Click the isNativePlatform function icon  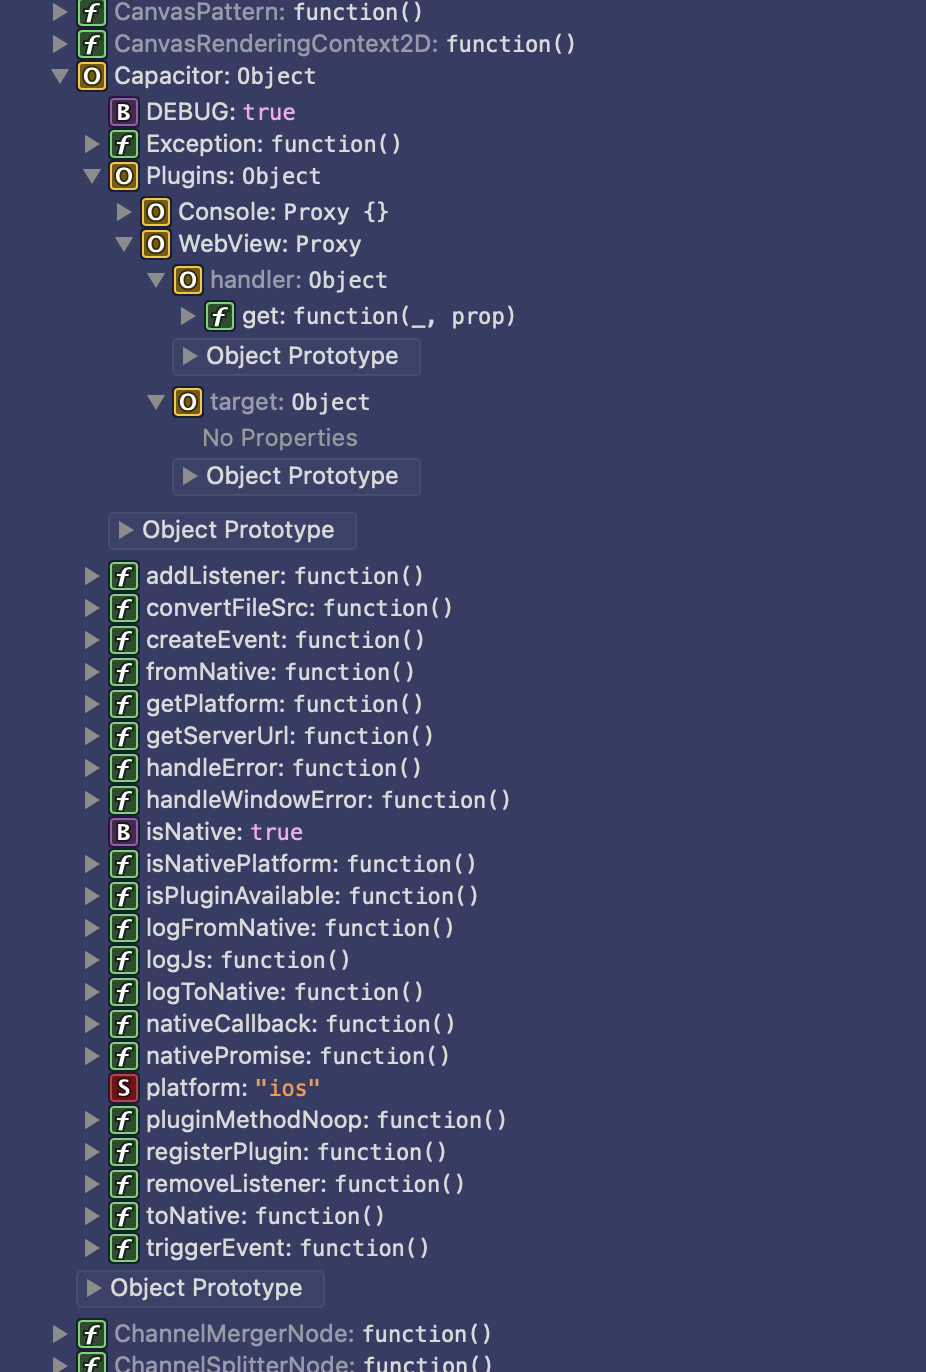point(123,864)
